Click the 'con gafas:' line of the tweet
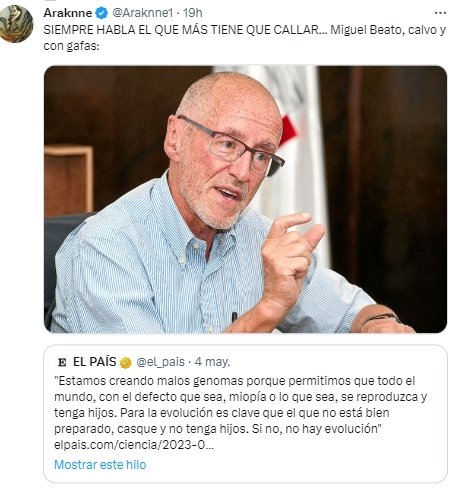 pos(71,46)
